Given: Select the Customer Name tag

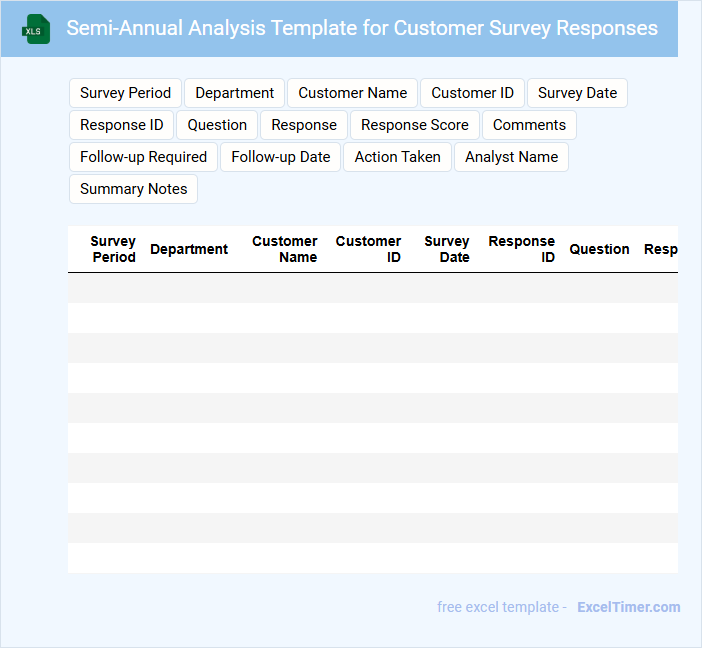Looking at the screenshot, I should 352,93.
